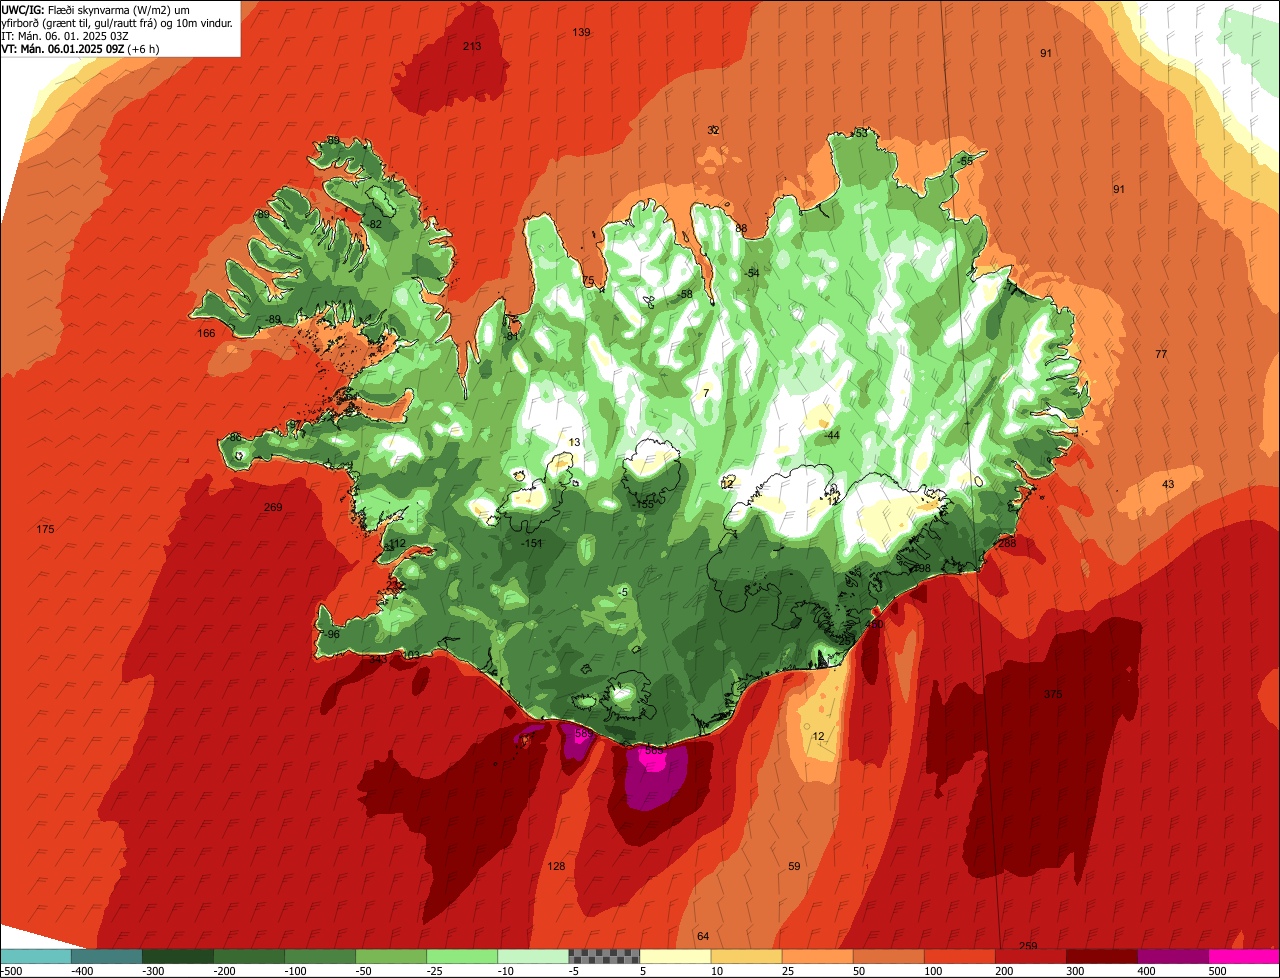Select the '43' value off the east coast

point(1168,484)
